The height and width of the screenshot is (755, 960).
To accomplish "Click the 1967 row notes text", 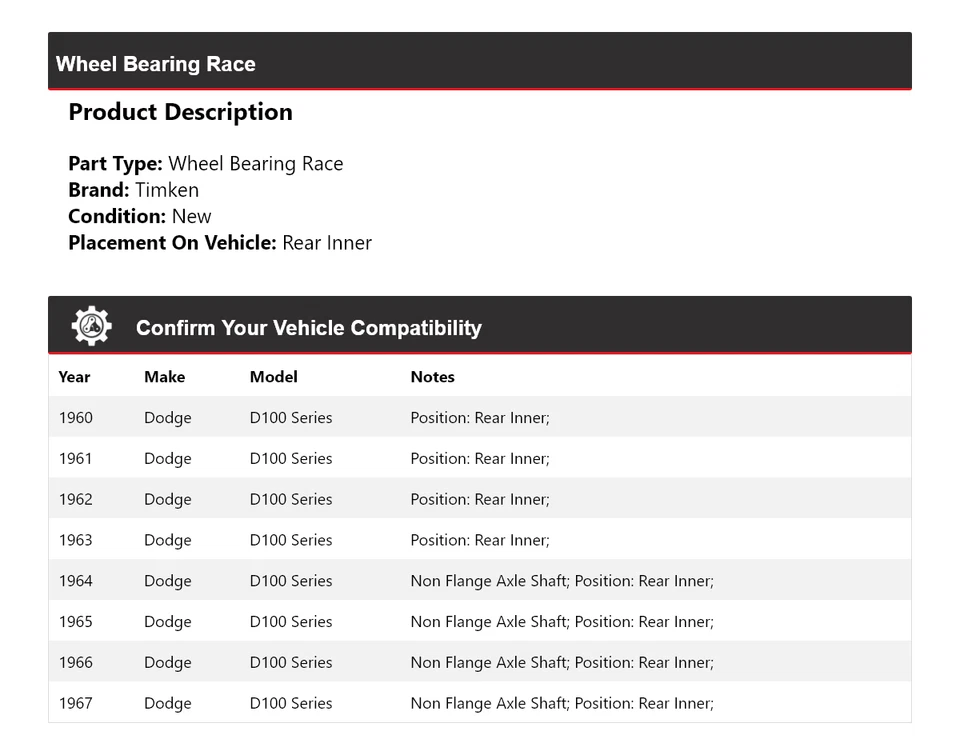I will tap(561, 704).
